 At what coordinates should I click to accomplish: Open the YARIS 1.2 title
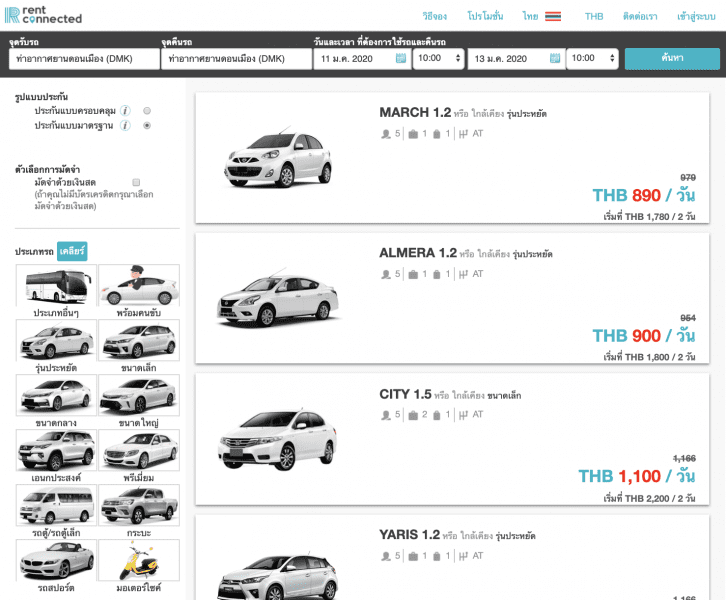pos(409,535)
